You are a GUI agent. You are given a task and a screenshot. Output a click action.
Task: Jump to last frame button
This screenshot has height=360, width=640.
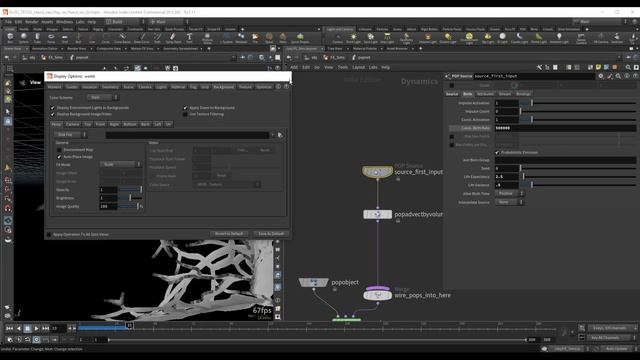click(x=45, y=328)
